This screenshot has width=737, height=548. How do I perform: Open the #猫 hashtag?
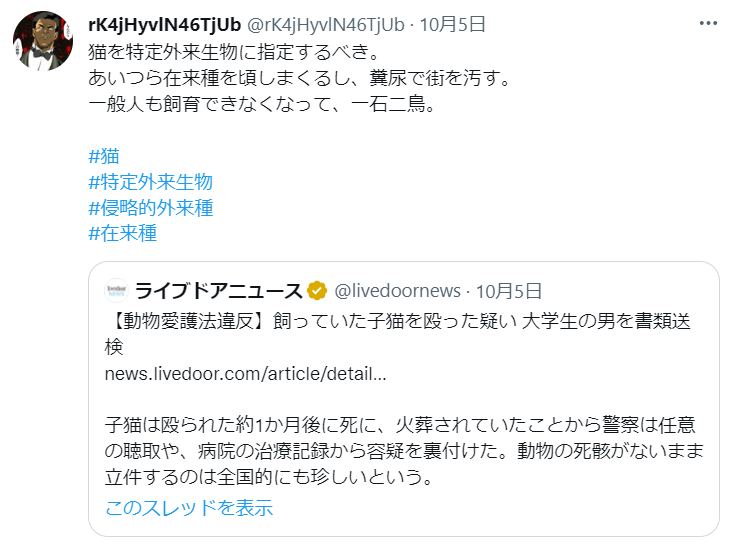(104, 156)
